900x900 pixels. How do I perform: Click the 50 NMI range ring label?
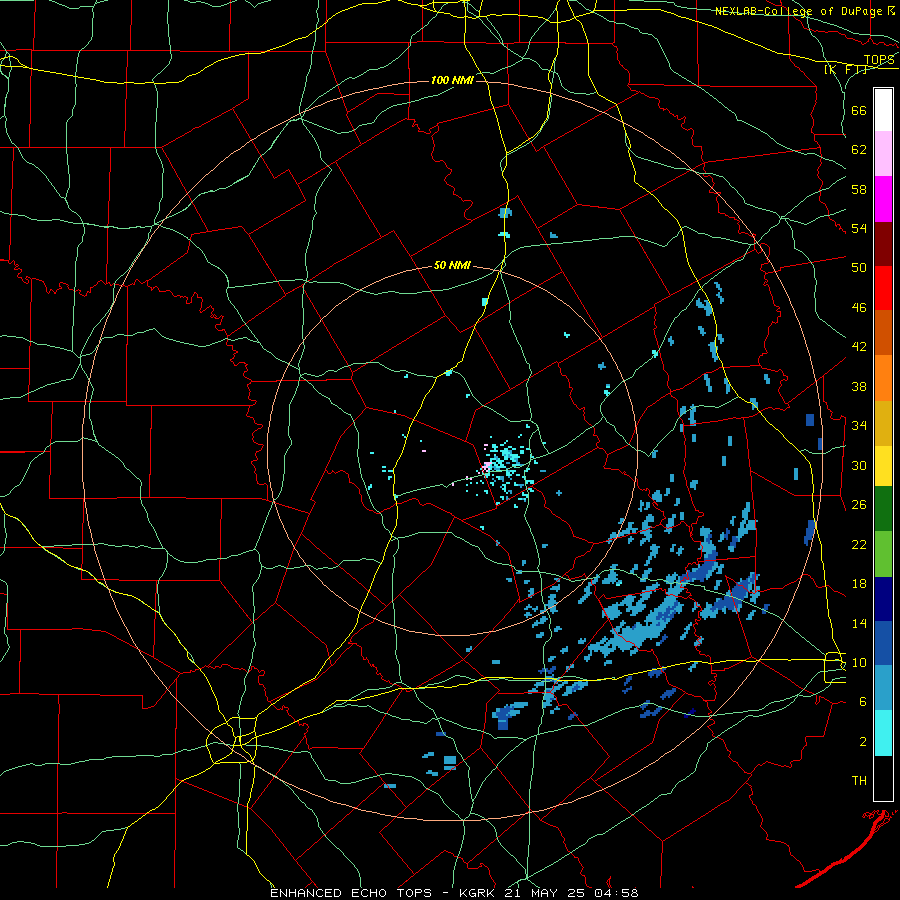[452, 265]
